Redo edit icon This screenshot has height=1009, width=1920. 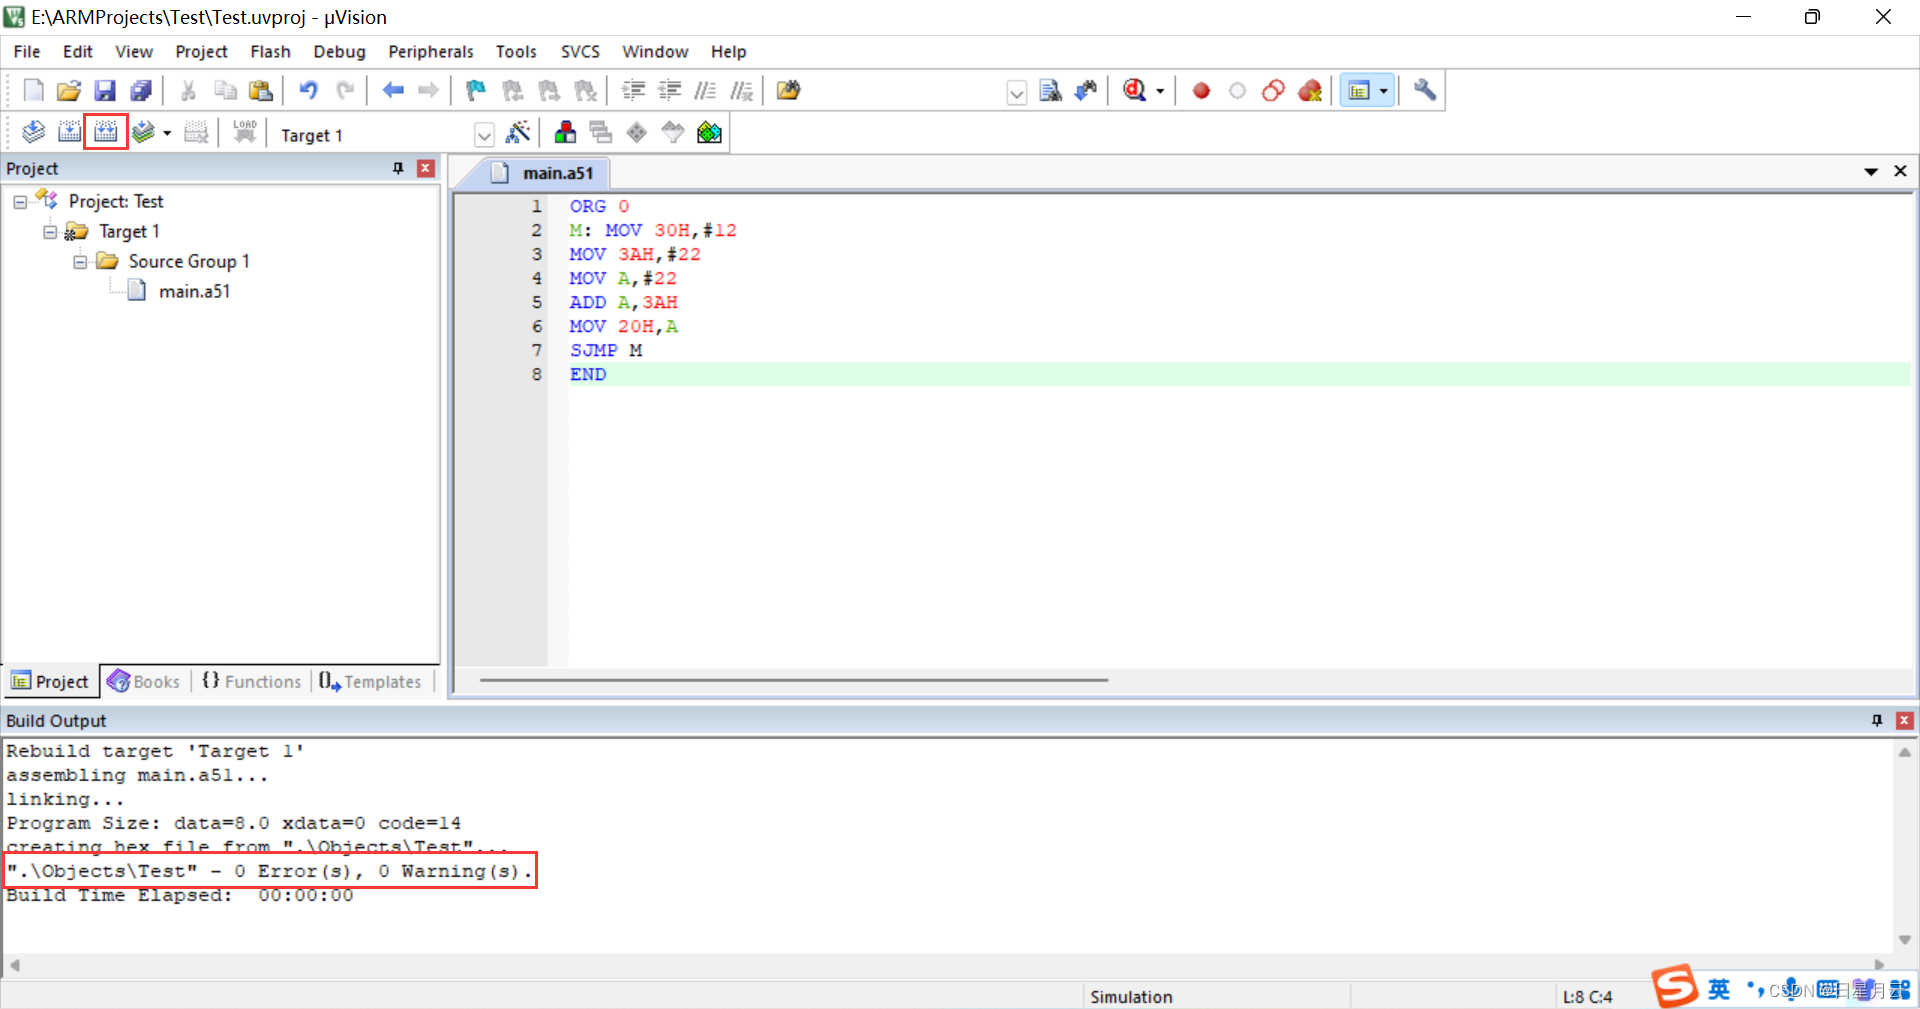[345, 91]
